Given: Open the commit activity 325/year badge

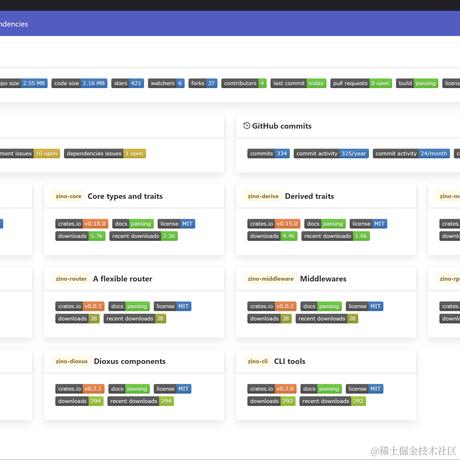Looking at the screenshot, I should click(x=331, y=153).
